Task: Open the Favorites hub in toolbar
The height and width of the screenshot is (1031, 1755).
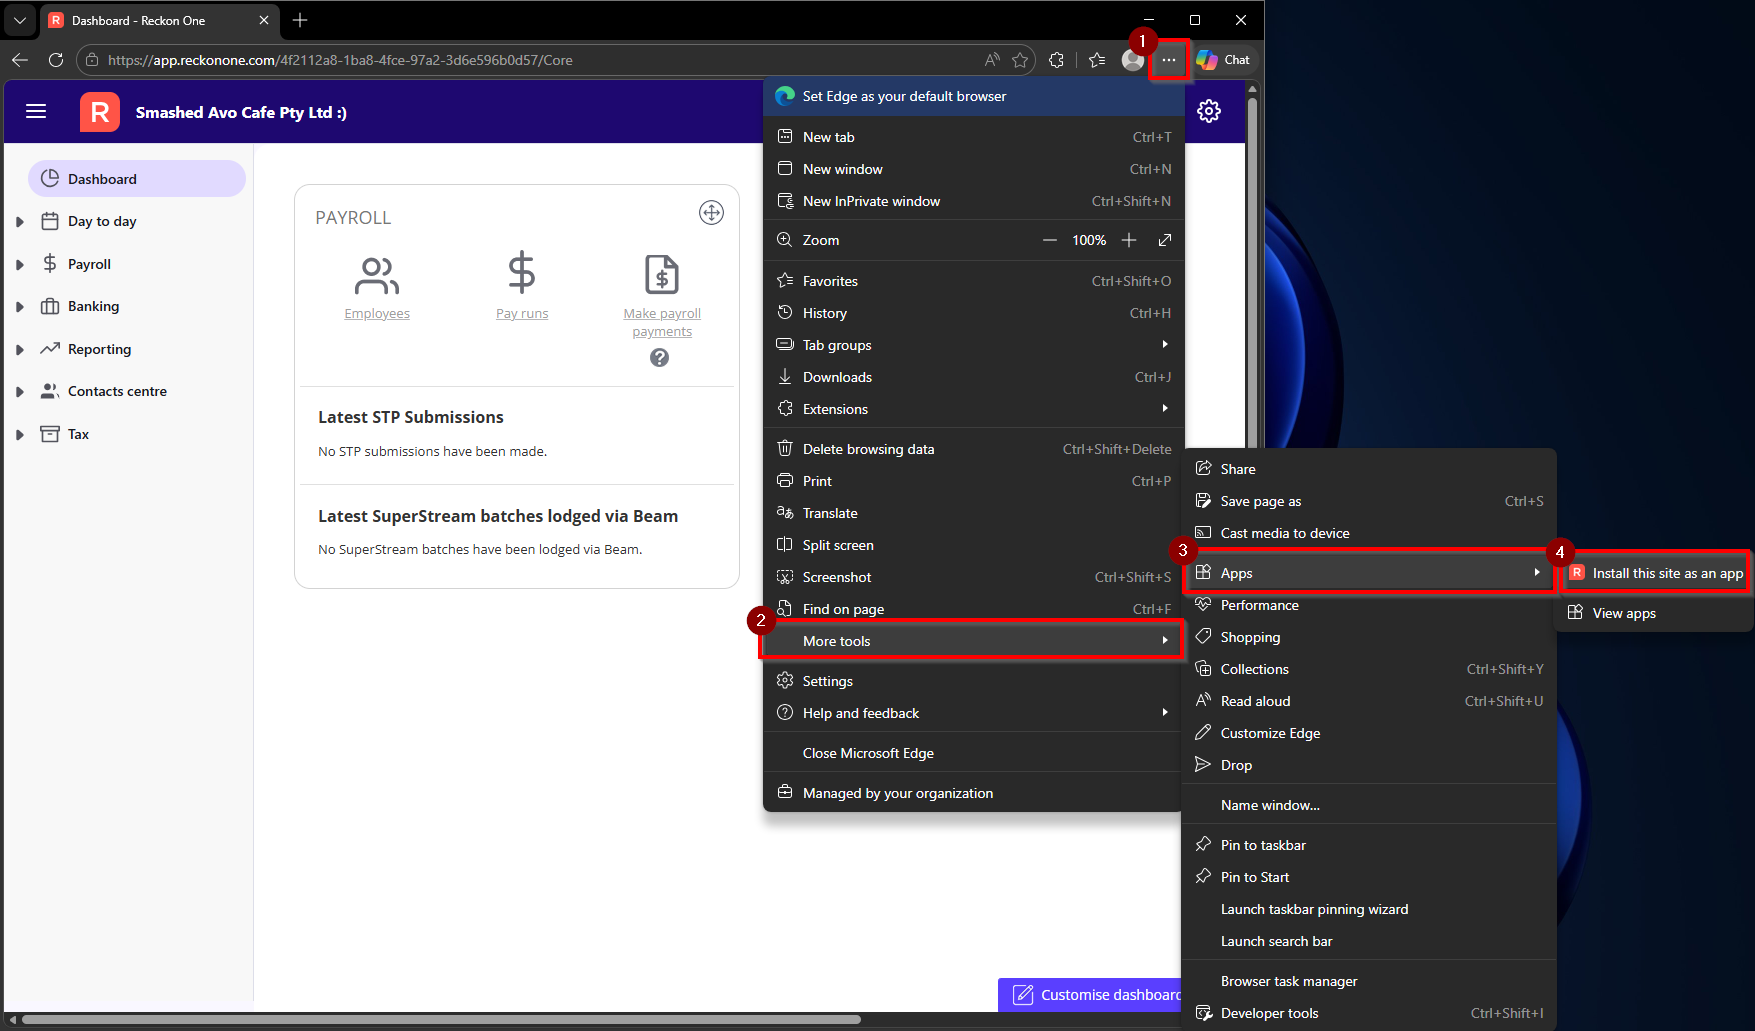Action: [1097, 60]
